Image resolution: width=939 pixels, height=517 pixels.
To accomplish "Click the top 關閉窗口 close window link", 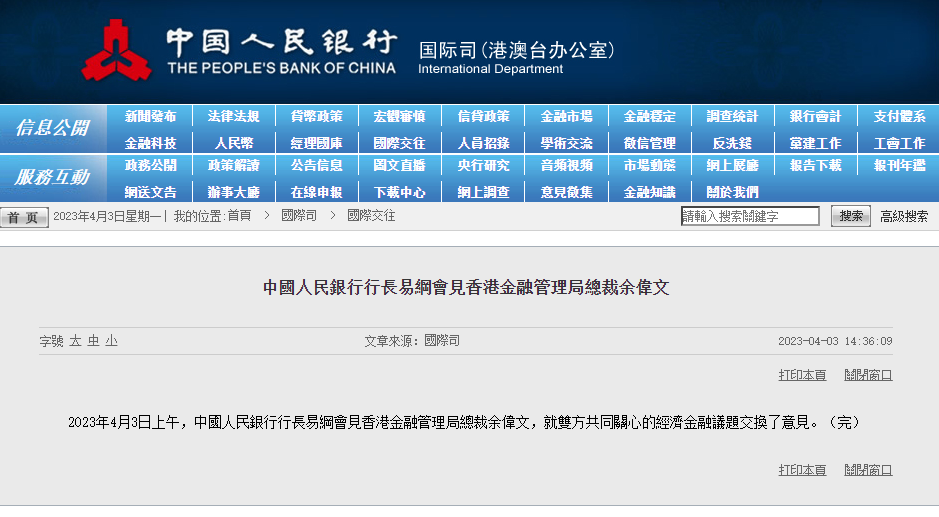I will click(868, 375).
